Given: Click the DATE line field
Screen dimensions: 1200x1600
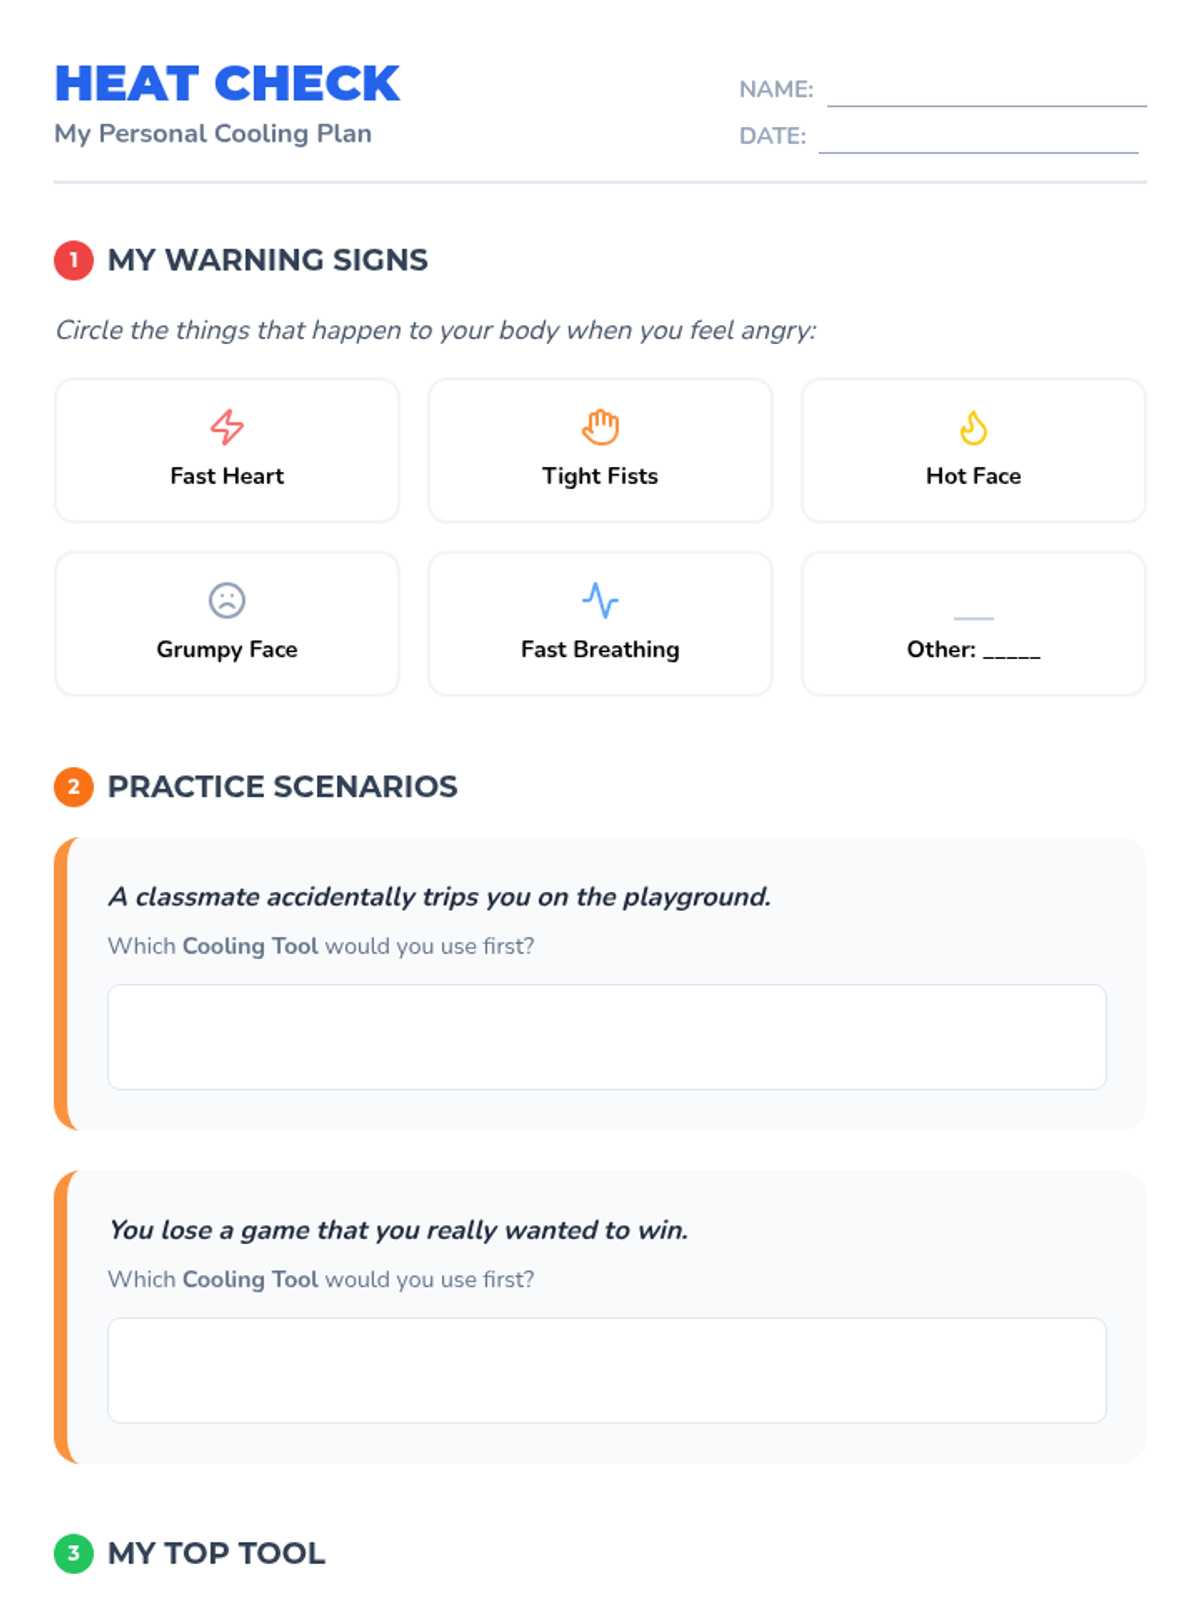Looking at the screenshot, I should (978, 139).
